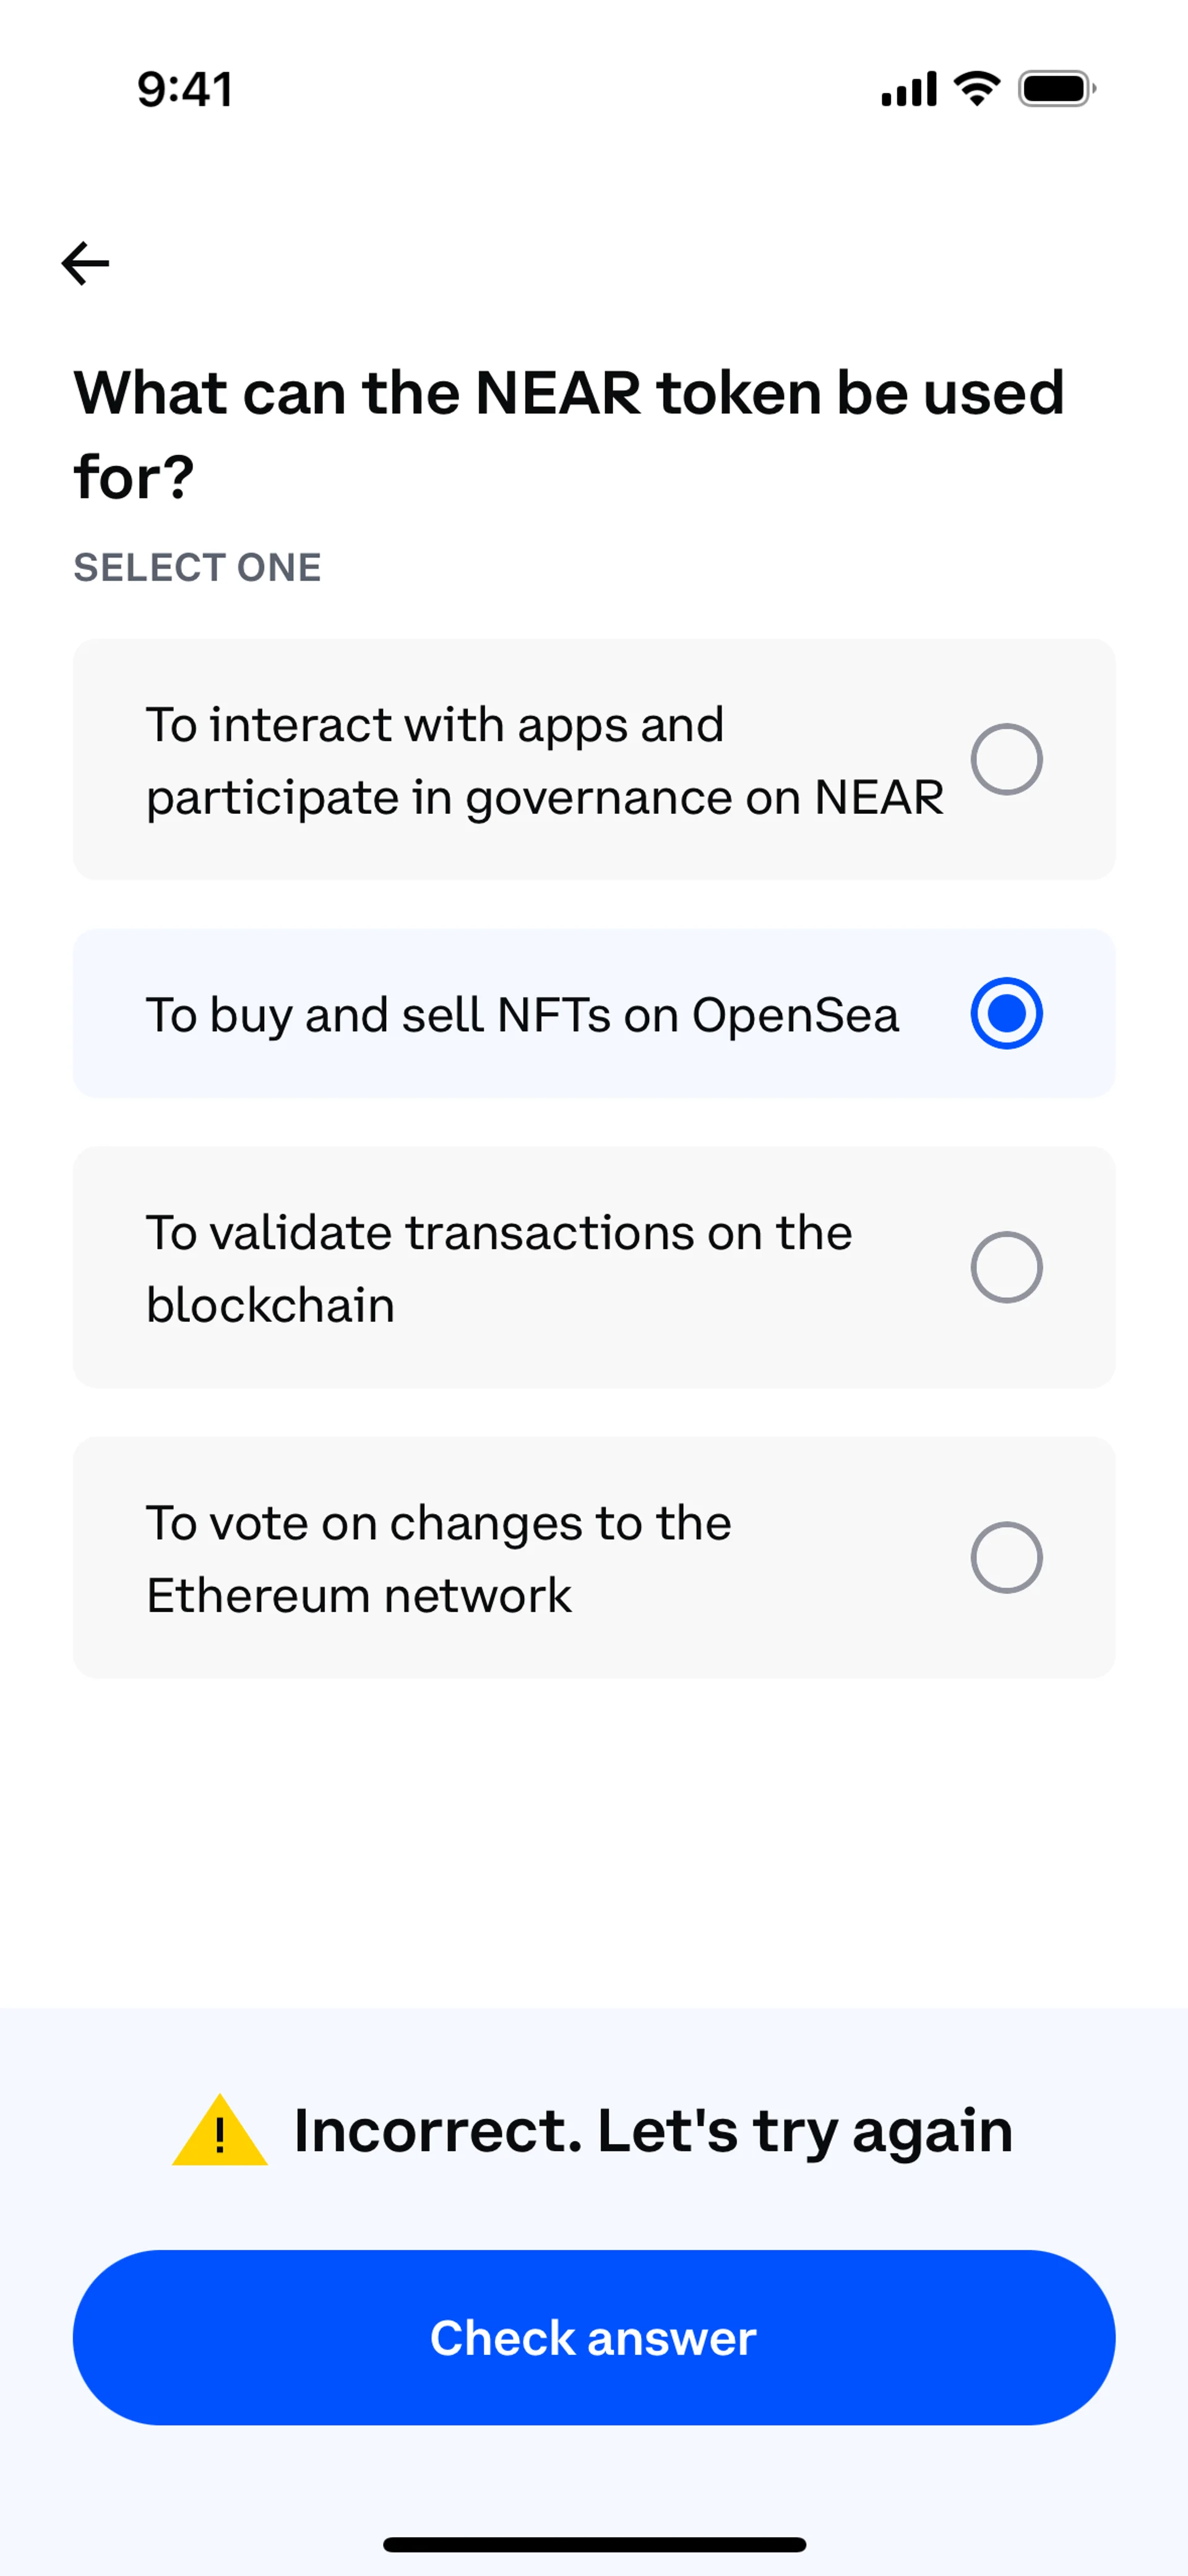Tap the yellow warning triangle icon
Screen dimensions: 1188x2576
(x=220, y=2132)
